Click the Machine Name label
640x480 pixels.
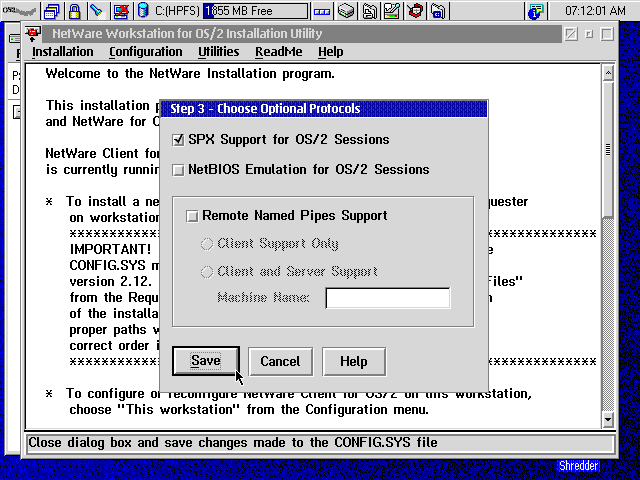pos(263,298)
